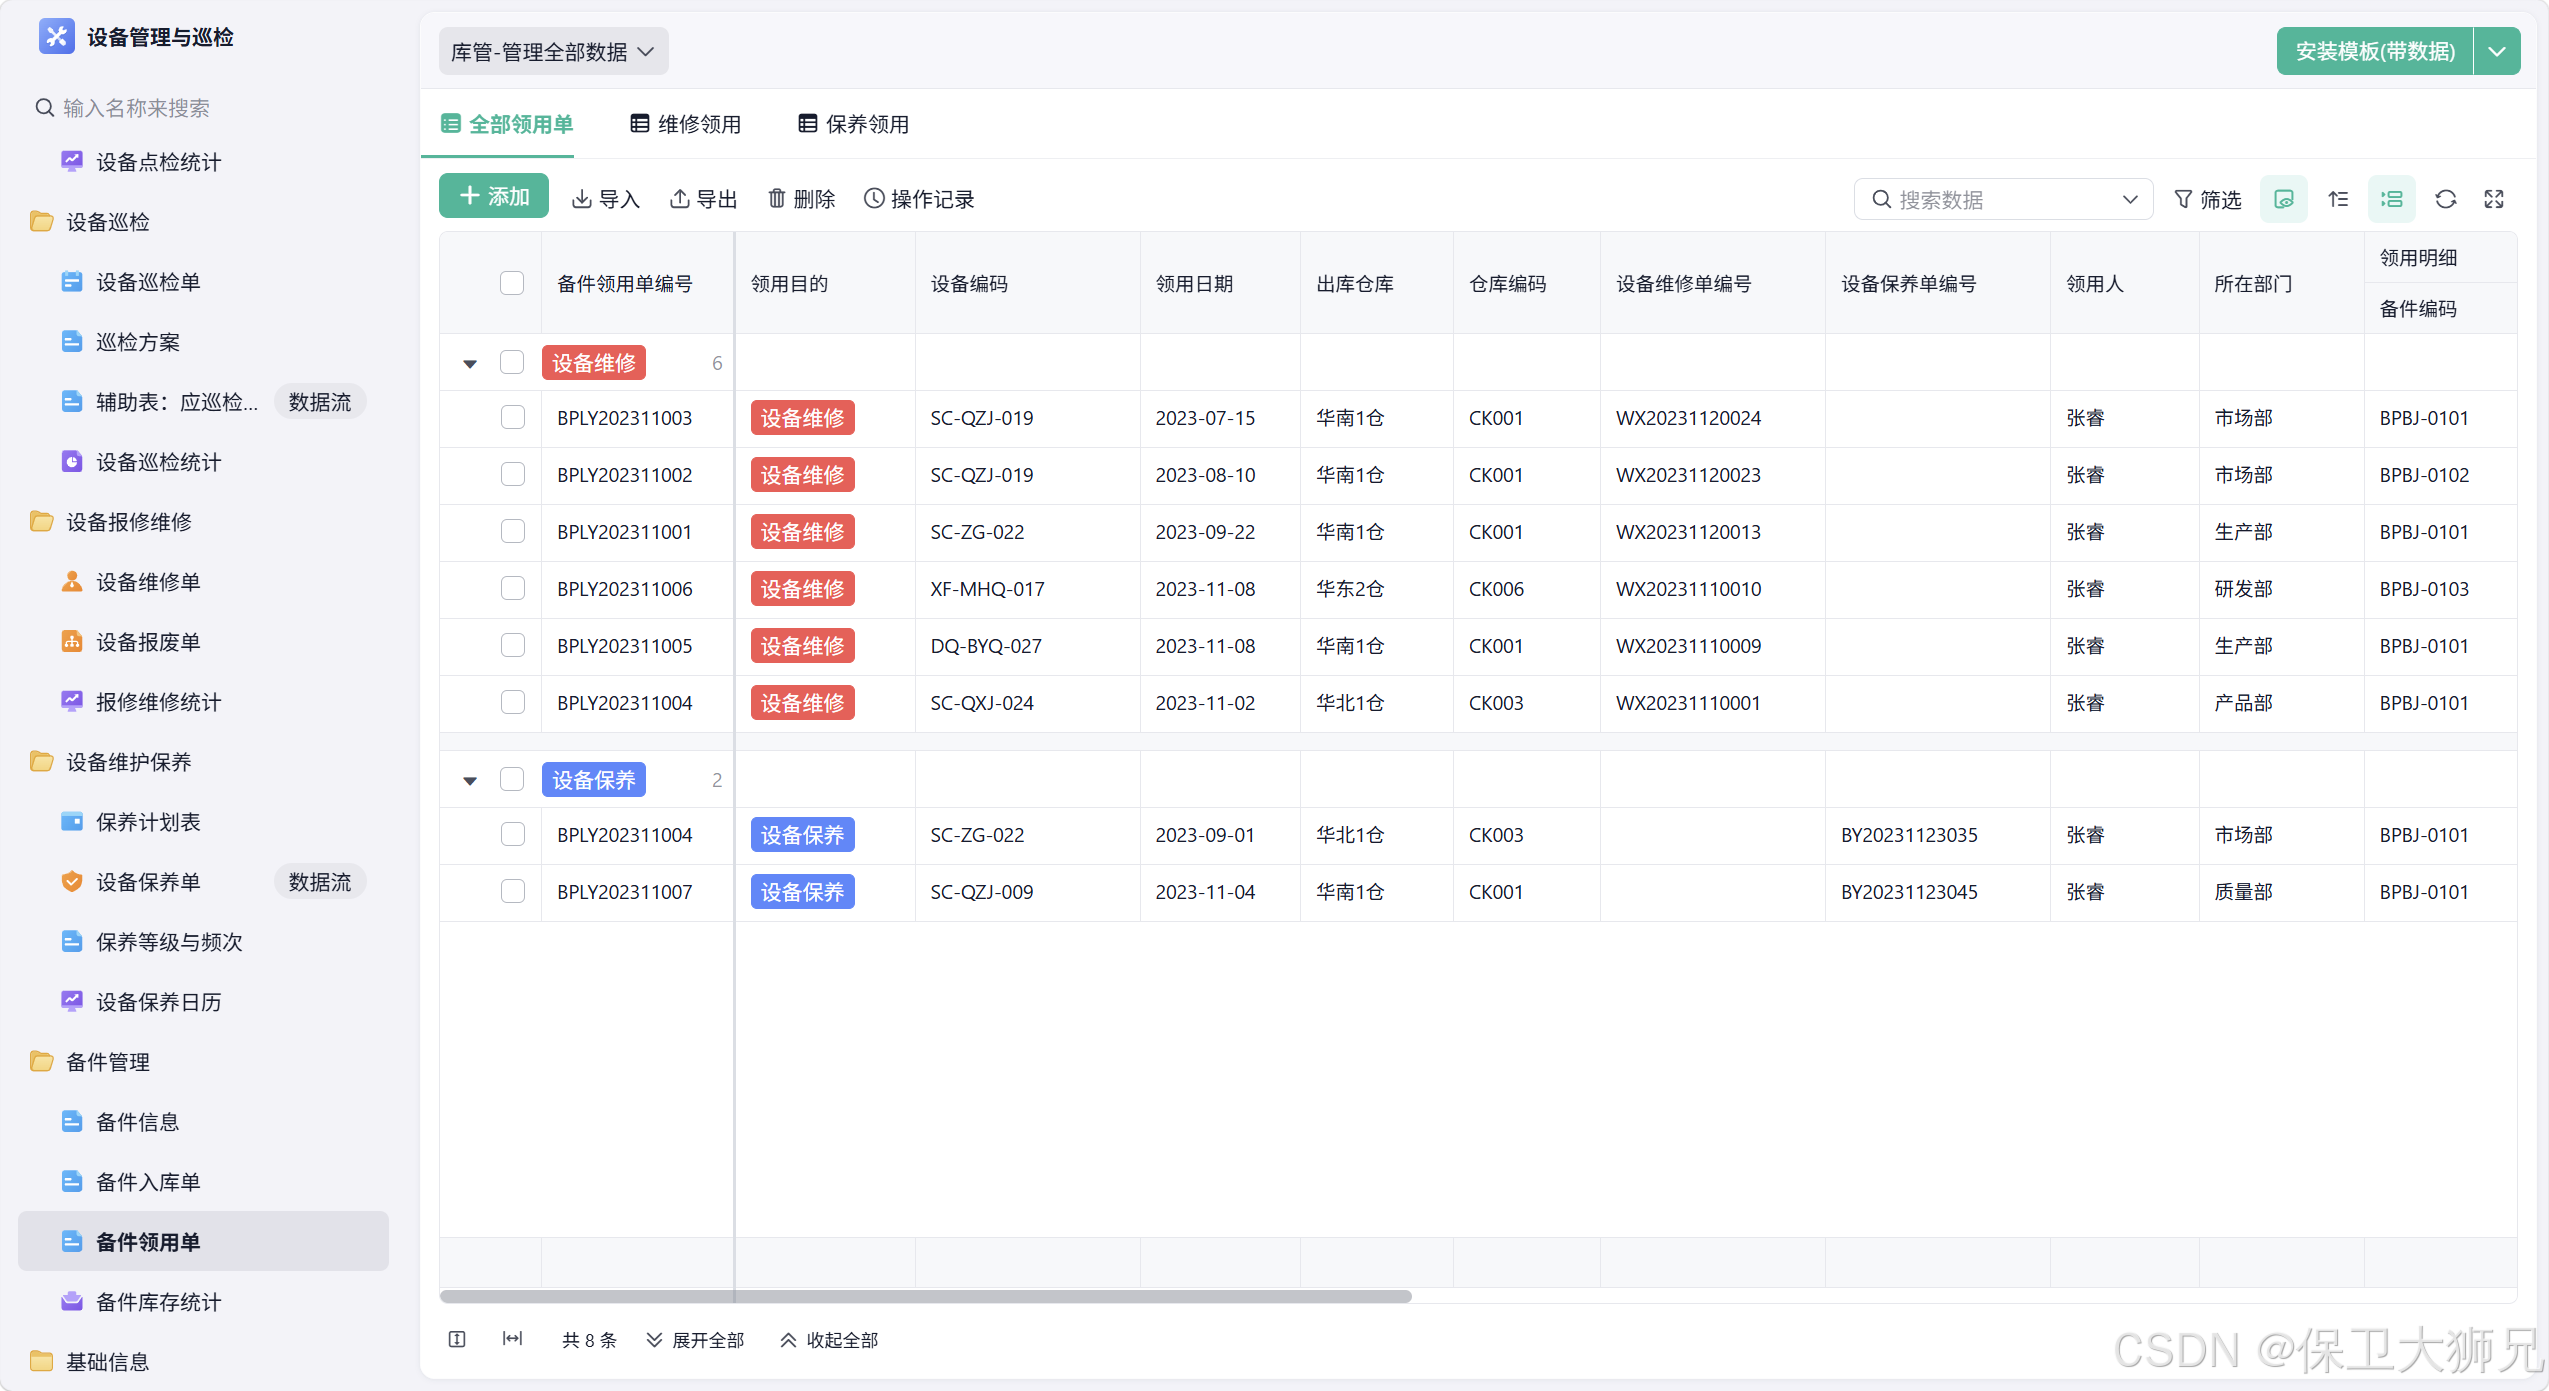2549x1391 pixels.
Task: Click the 设备保养单 shield icon
Action: tap(72, 881)
